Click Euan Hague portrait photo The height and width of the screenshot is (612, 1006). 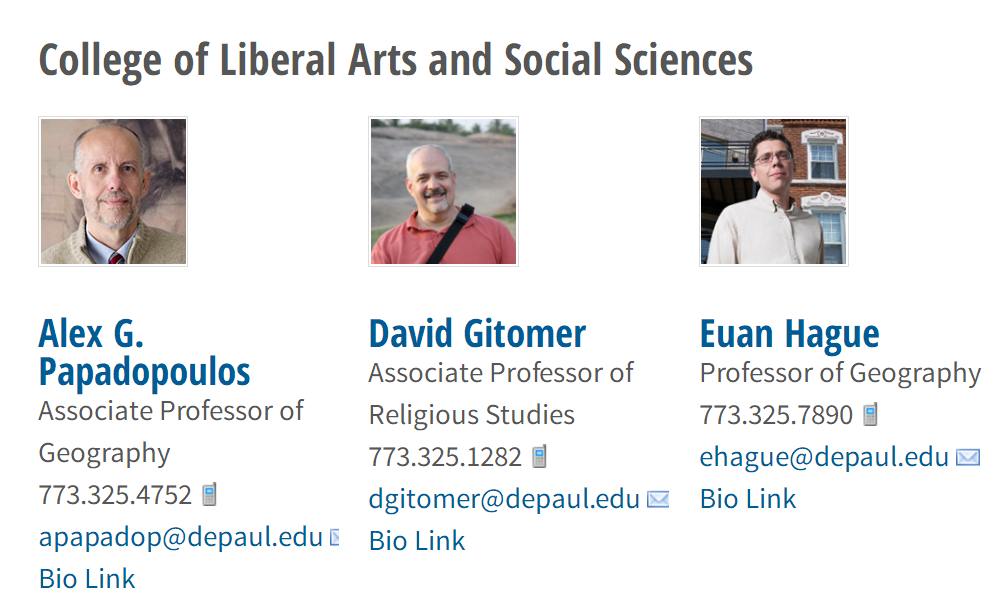click(774, 192)
